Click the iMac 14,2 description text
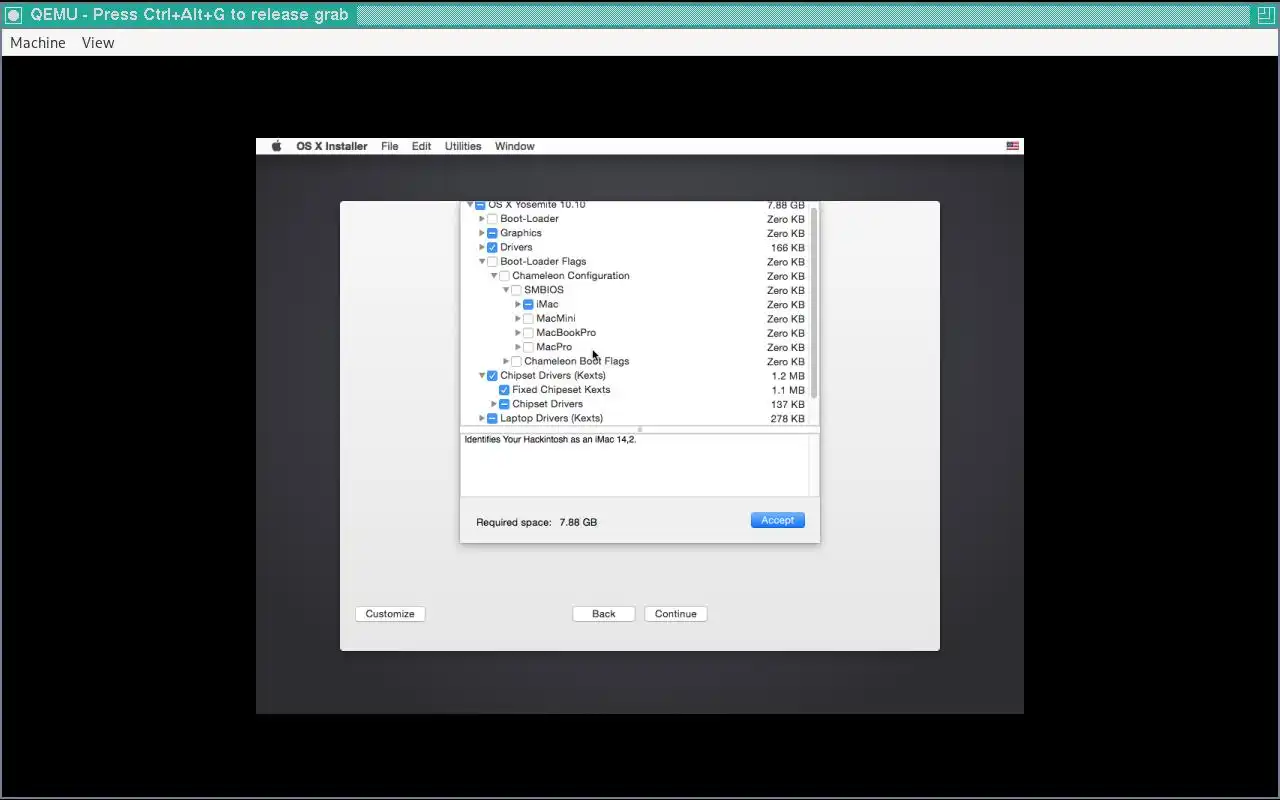The height and width of the screenshot is (800, 1280). pos(550,439)
